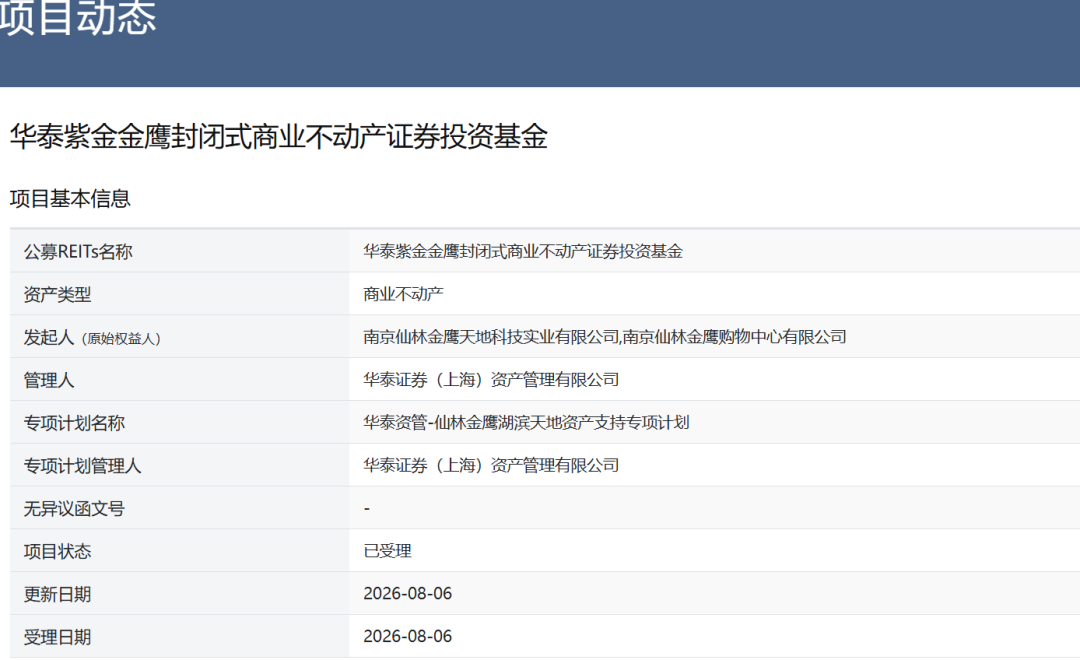Select the 受理日期 date 2026-08-06
The height and width of the screenshot is (660, 1080).
click(x=408, y=637)
